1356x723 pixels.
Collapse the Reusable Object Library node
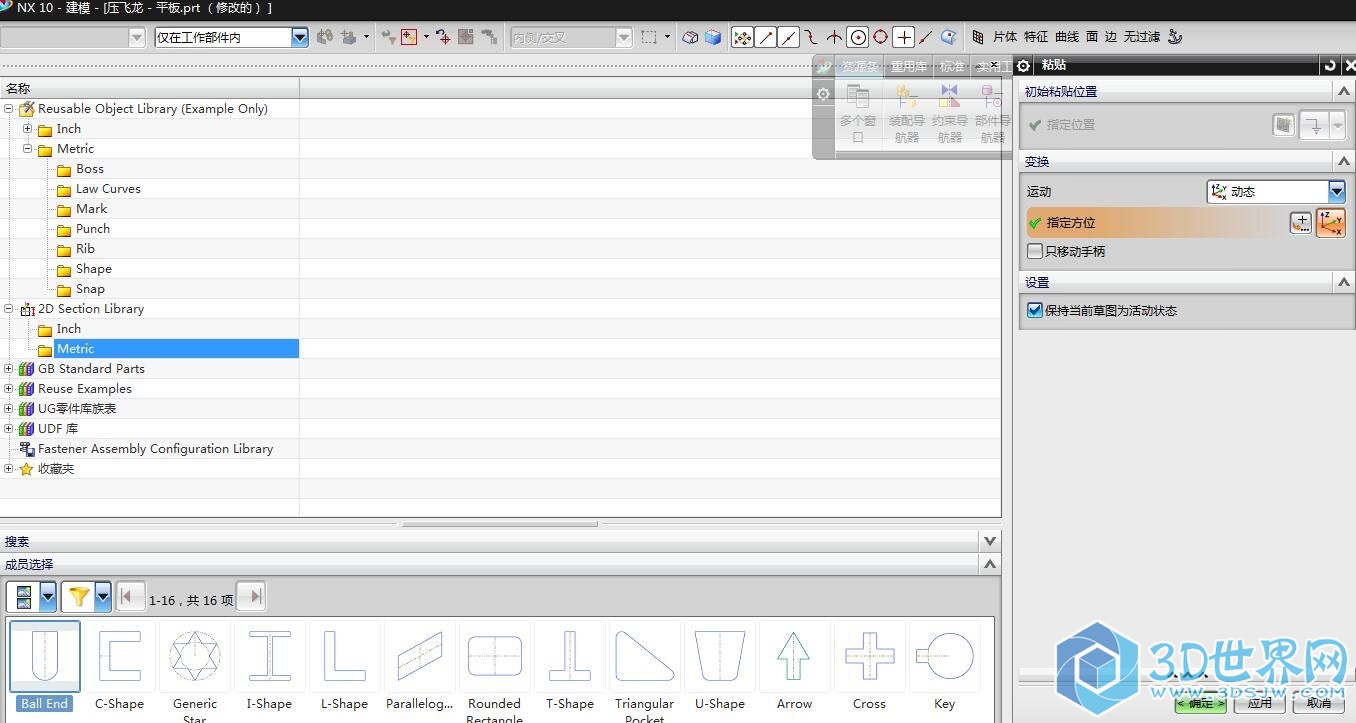coord(9,108)
